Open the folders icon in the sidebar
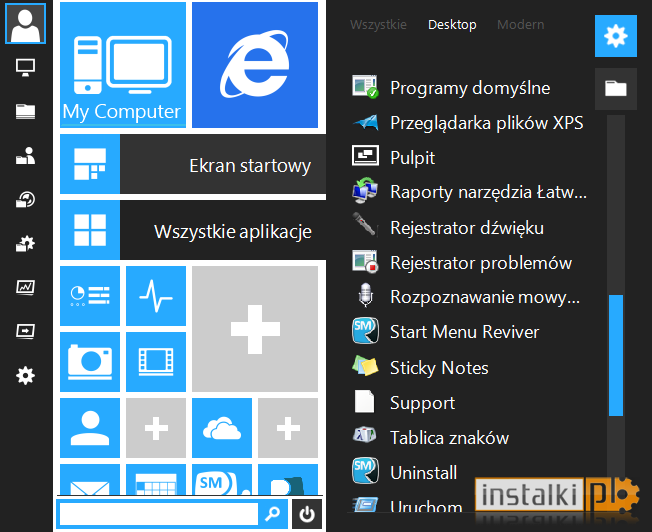Screen dimensions: 652x532 25,111
